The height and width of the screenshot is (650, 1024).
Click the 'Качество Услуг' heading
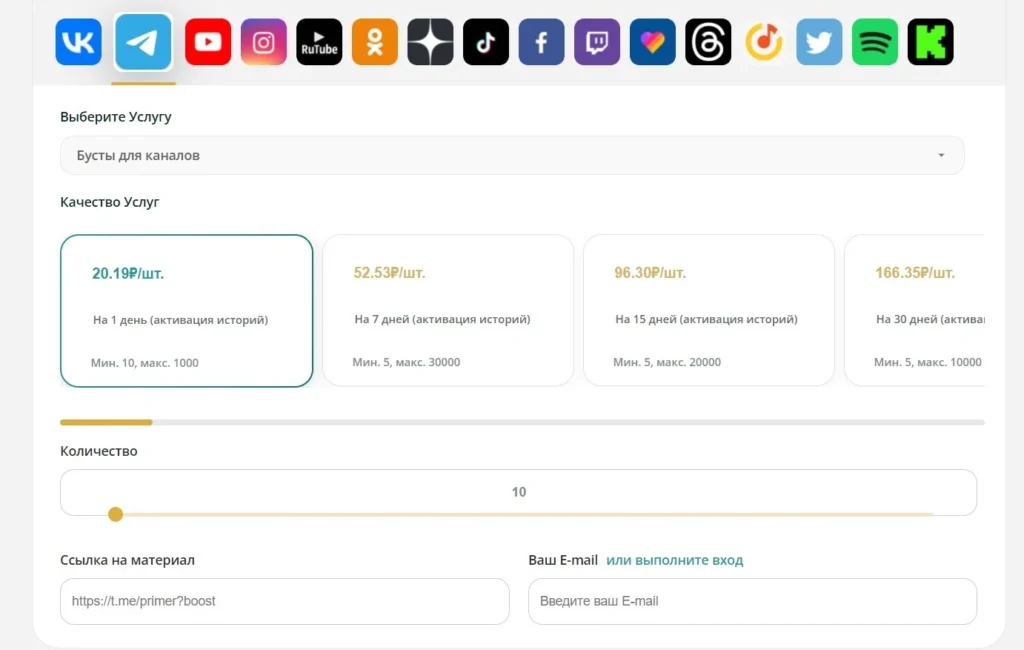[x=110, y=202]
